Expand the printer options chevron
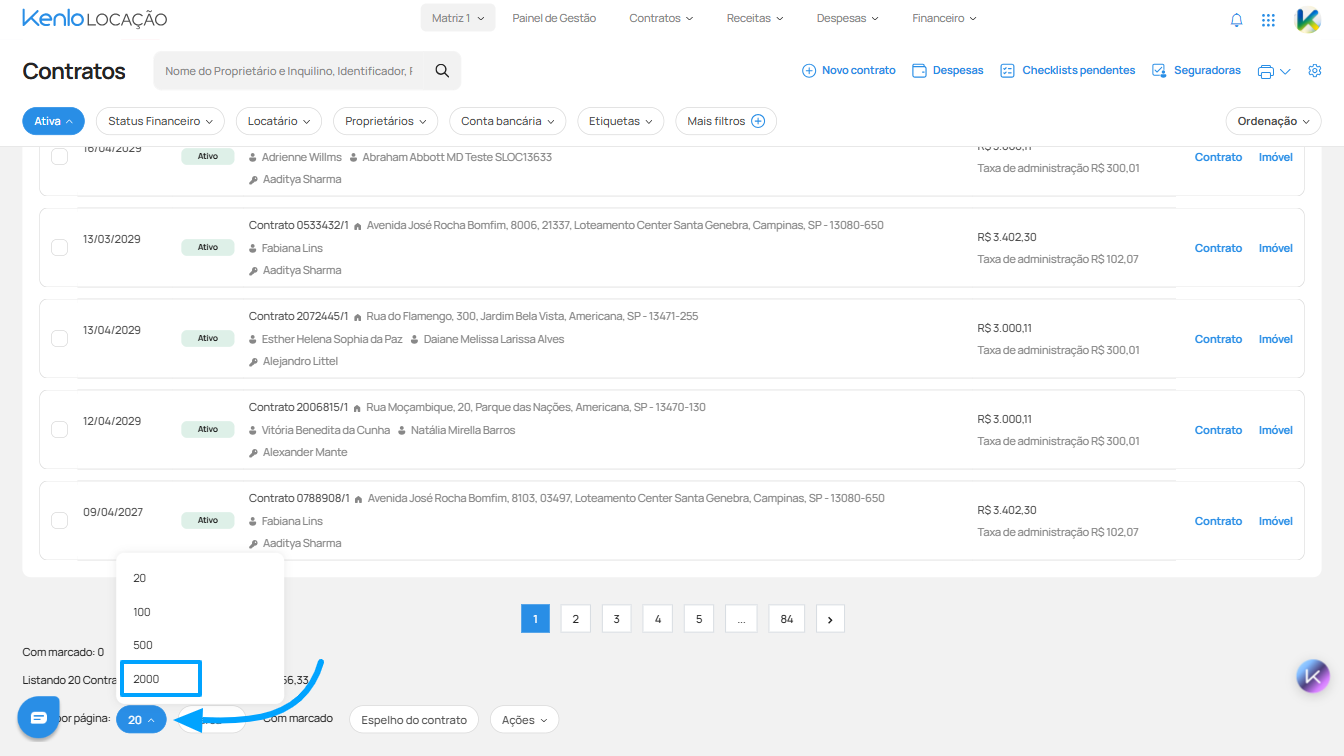The width and height of the screenshot is (1344, 756). 1286,72
